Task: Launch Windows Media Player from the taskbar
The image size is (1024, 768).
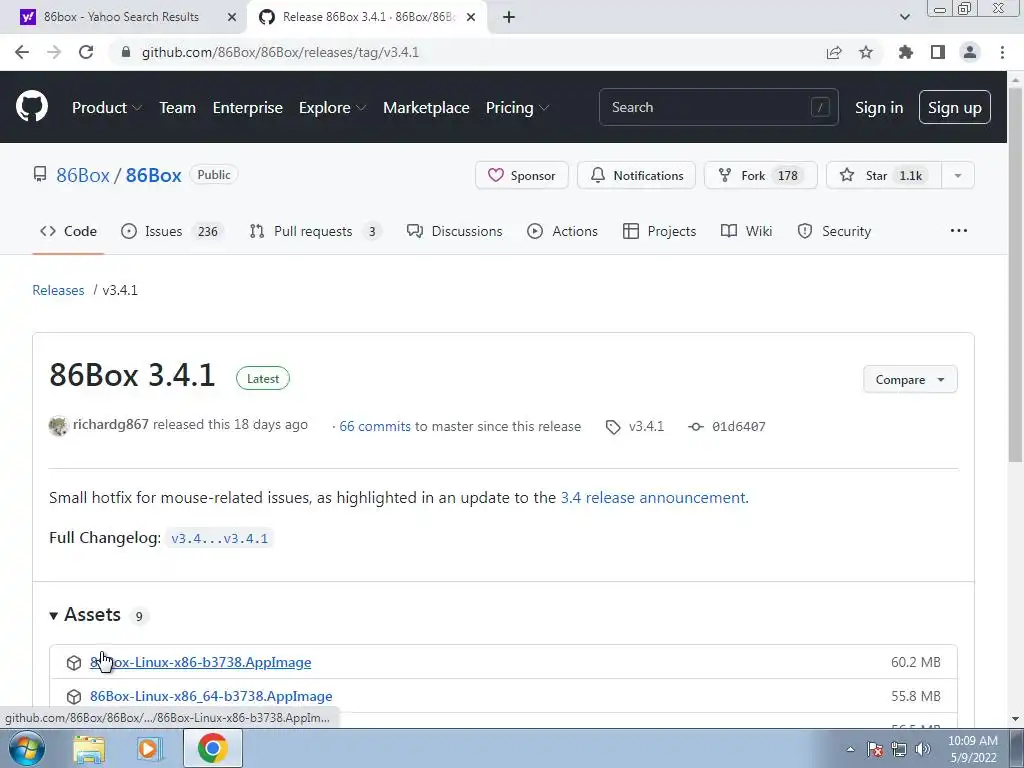Action: pyautogui.click(x=148, y=748)
